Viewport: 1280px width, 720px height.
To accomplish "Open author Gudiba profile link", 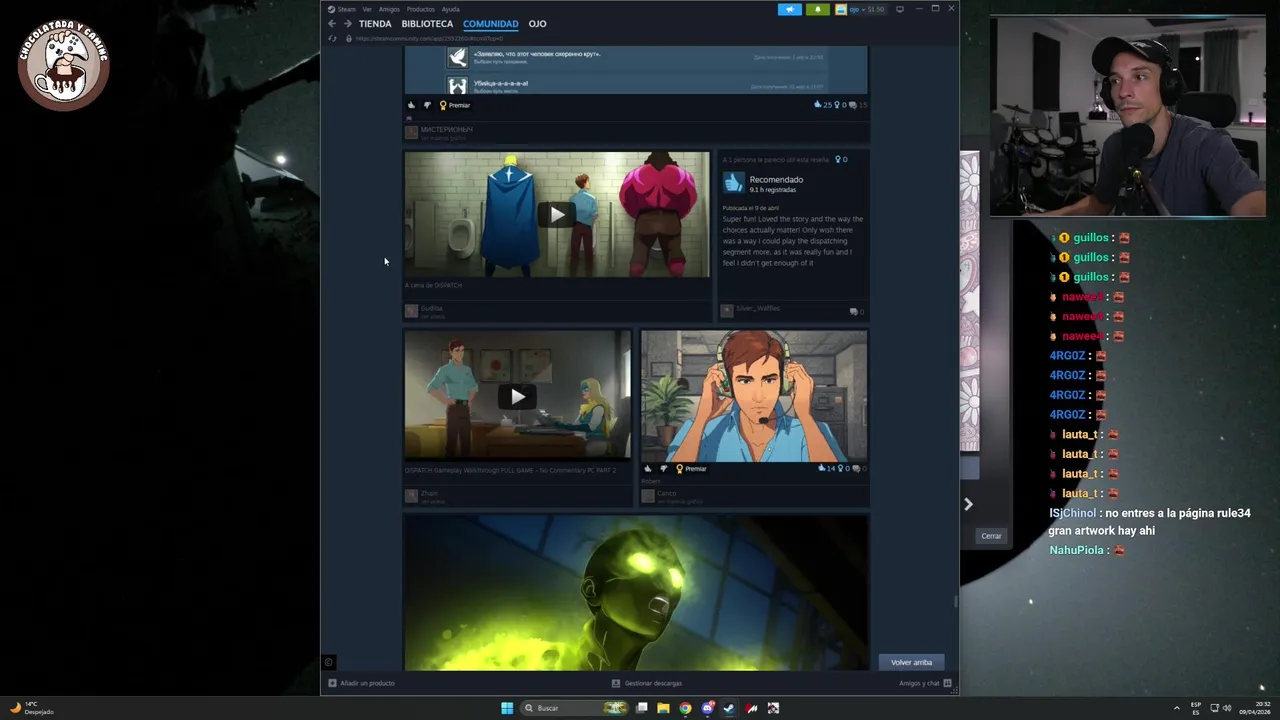I will pos(431,308).
